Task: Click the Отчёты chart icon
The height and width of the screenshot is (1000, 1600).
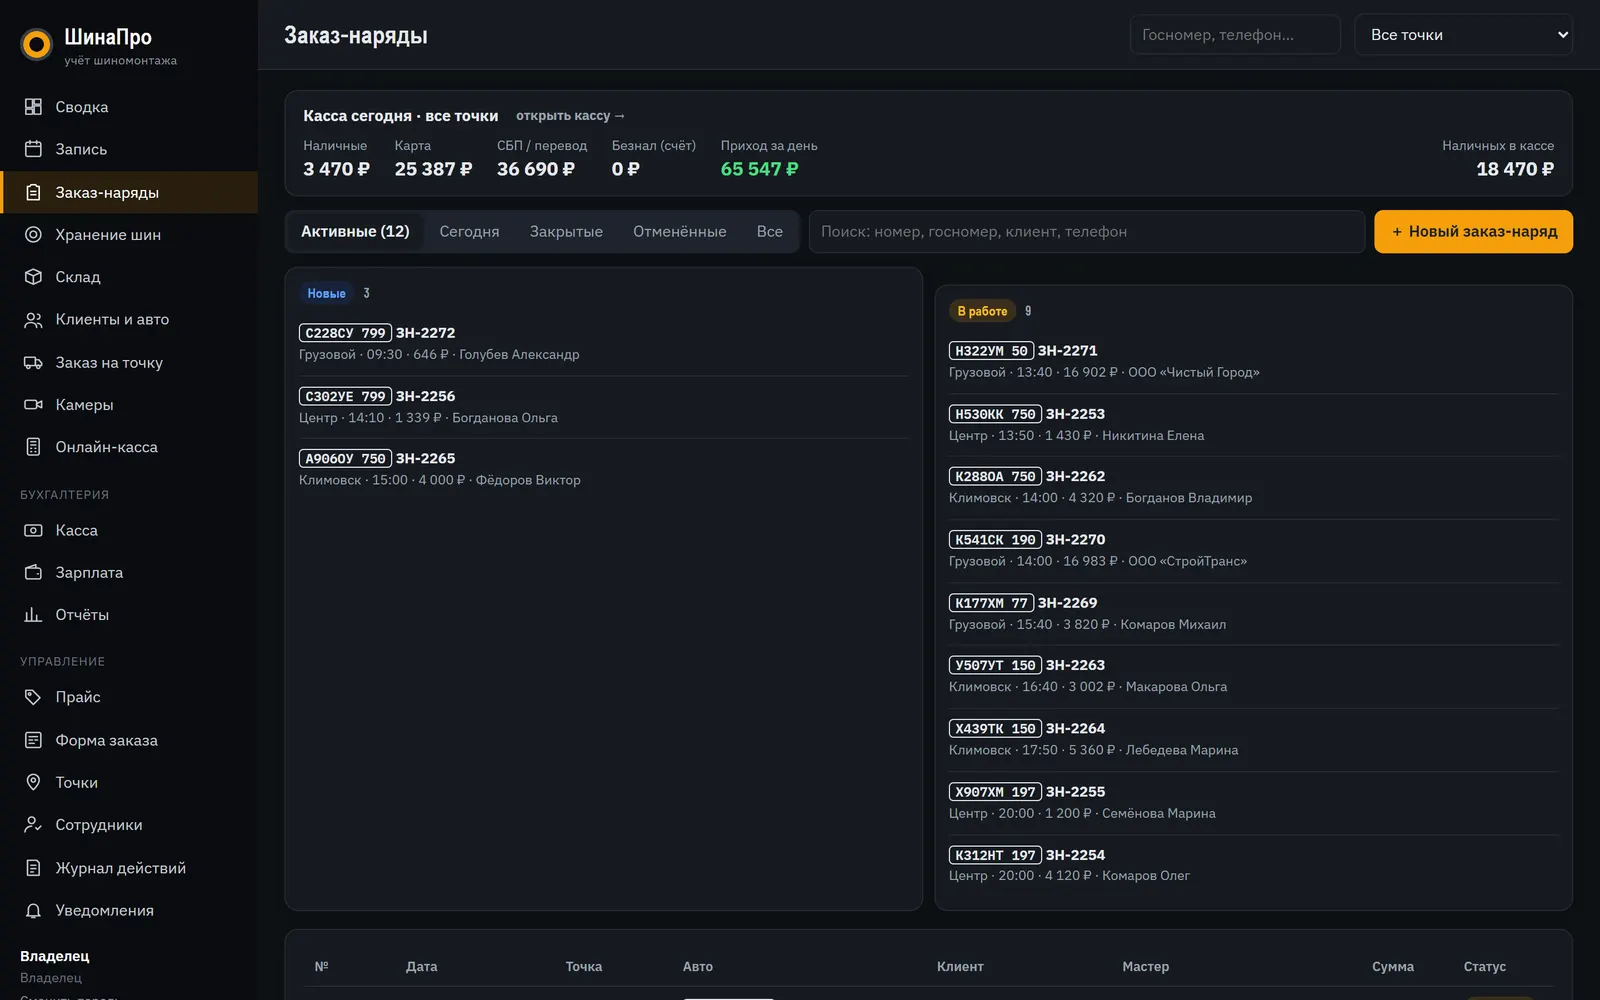Action: [33, 615]
